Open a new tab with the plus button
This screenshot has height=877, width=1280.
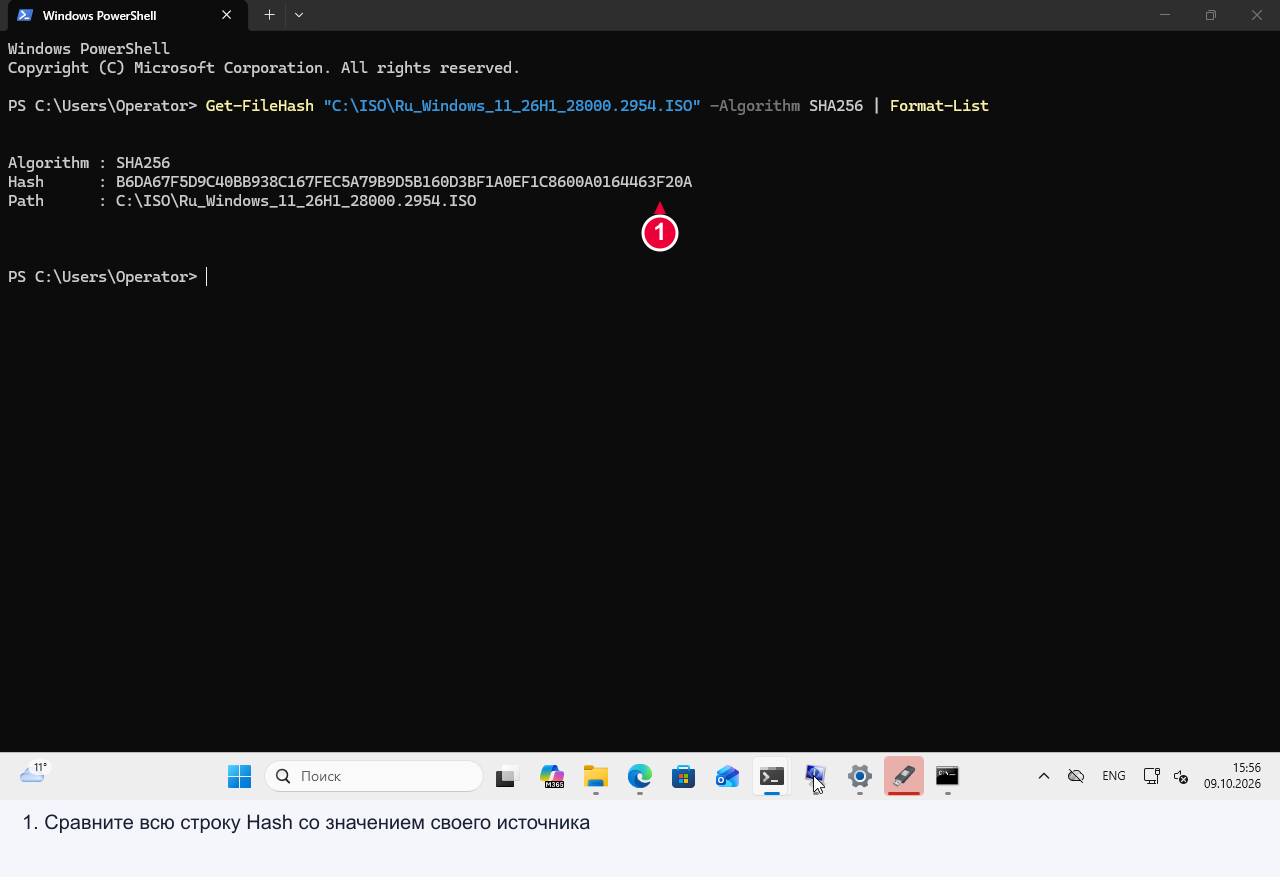269,15
